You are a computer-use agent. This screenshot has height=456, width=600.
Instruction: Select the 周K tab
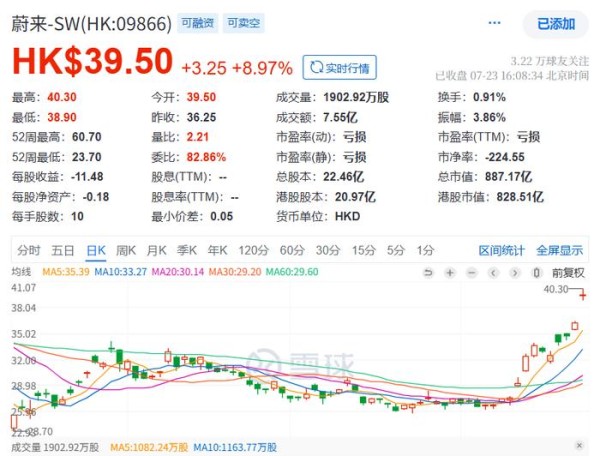pos(126,251)
